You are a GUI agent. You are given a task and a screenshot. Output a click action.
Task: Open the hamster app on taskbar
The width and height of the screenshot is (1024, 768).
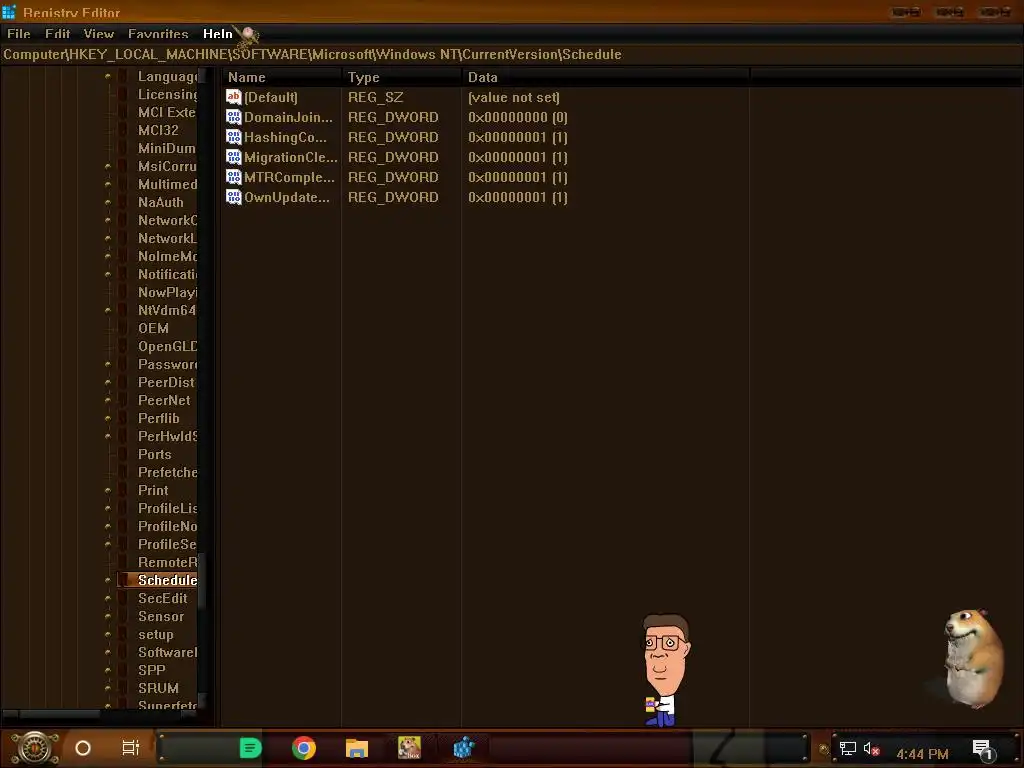coord(409,748)
